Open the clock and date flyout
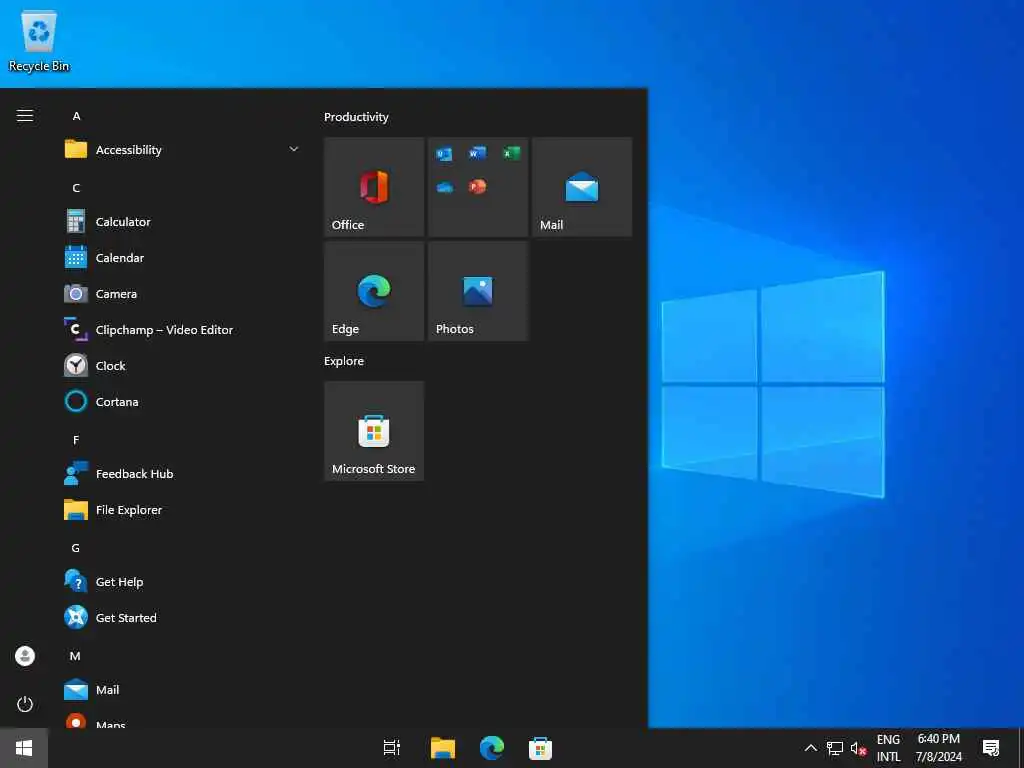The image size is (1024, 768). pos(938,748)
